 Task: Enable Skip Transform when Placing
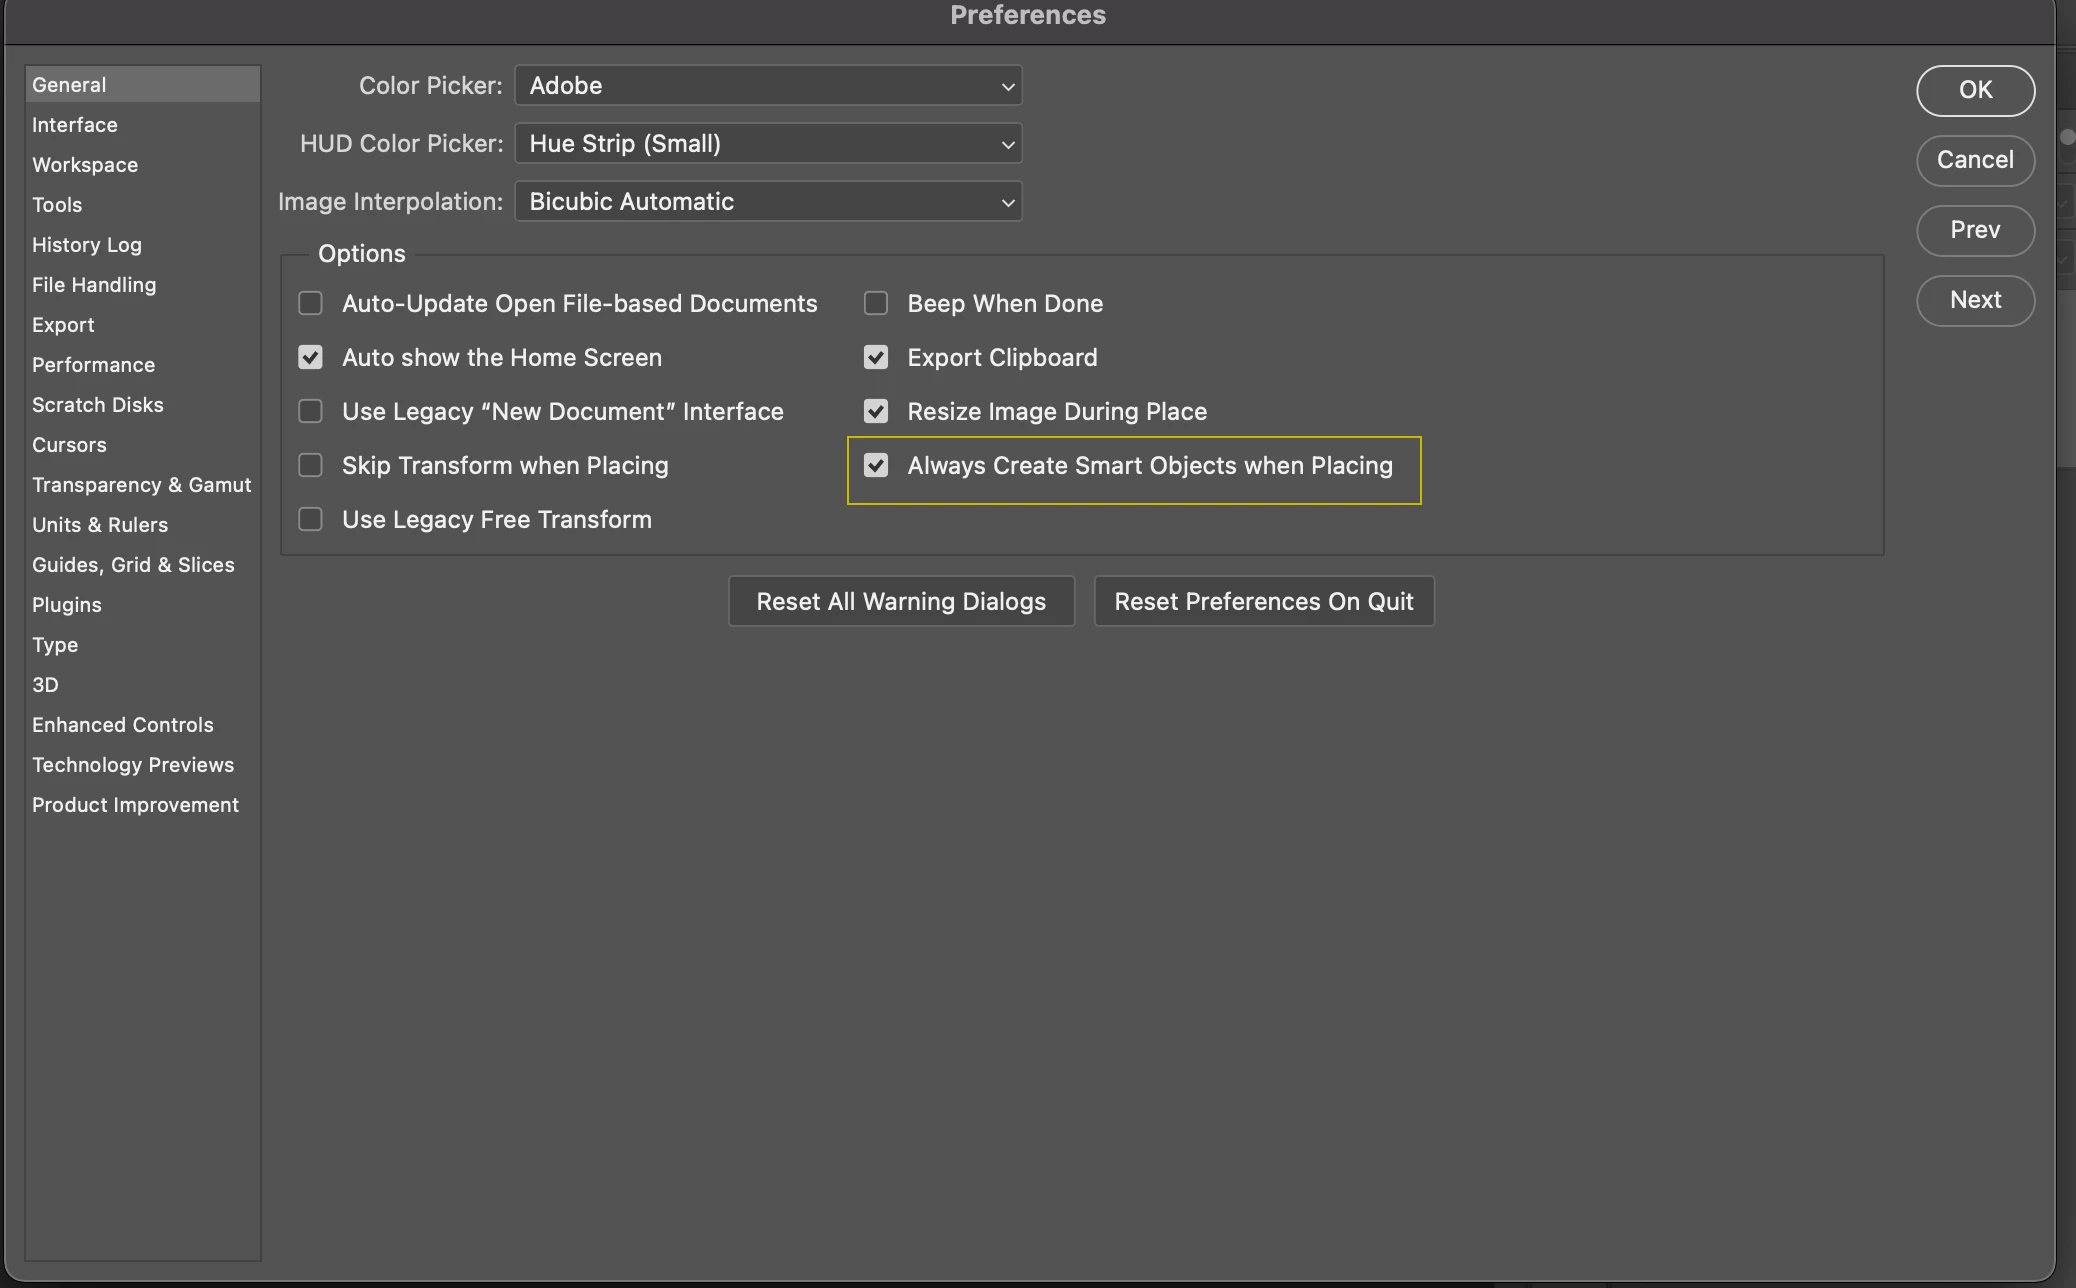[x=310, y=465]
